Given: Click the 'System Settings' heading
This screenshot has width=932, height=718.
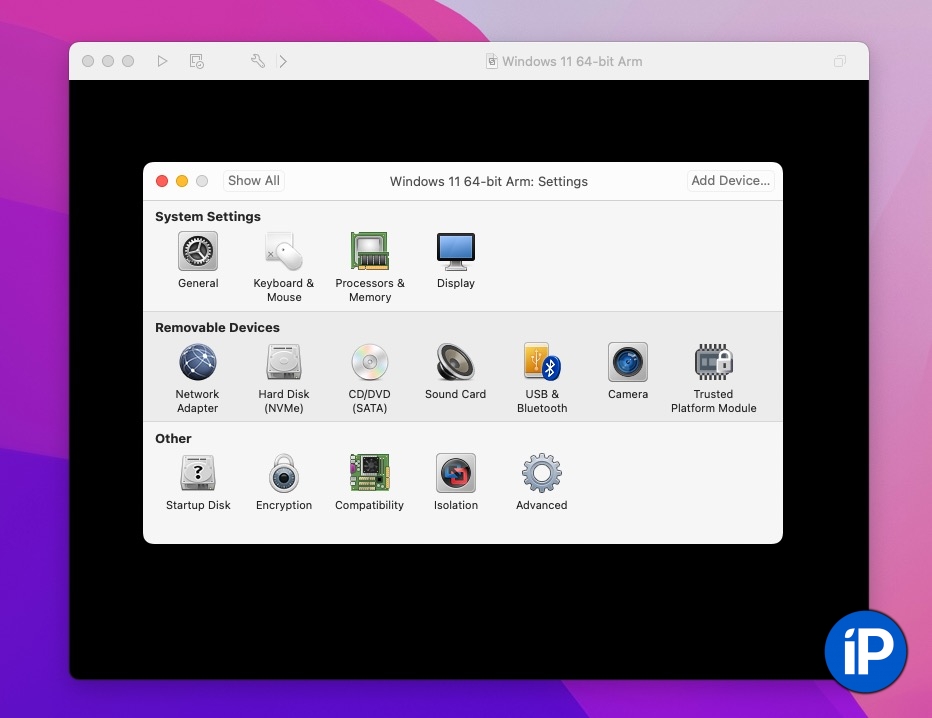Looking at the screenshot, I should pyautogui.click(x=208, y=216).
